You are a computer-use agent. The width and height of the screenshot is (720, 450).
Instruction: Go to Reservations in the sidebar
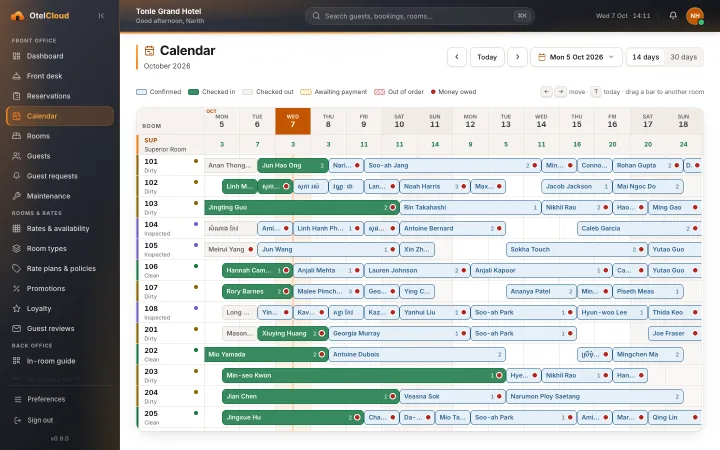tap(60, 96)
